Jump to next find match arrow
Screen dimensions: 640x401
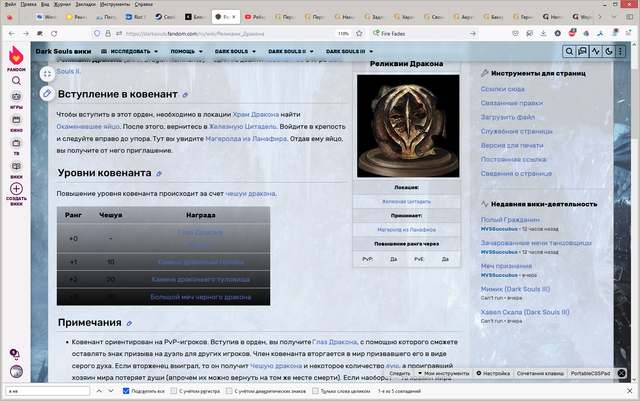click(x=111, y=391)
